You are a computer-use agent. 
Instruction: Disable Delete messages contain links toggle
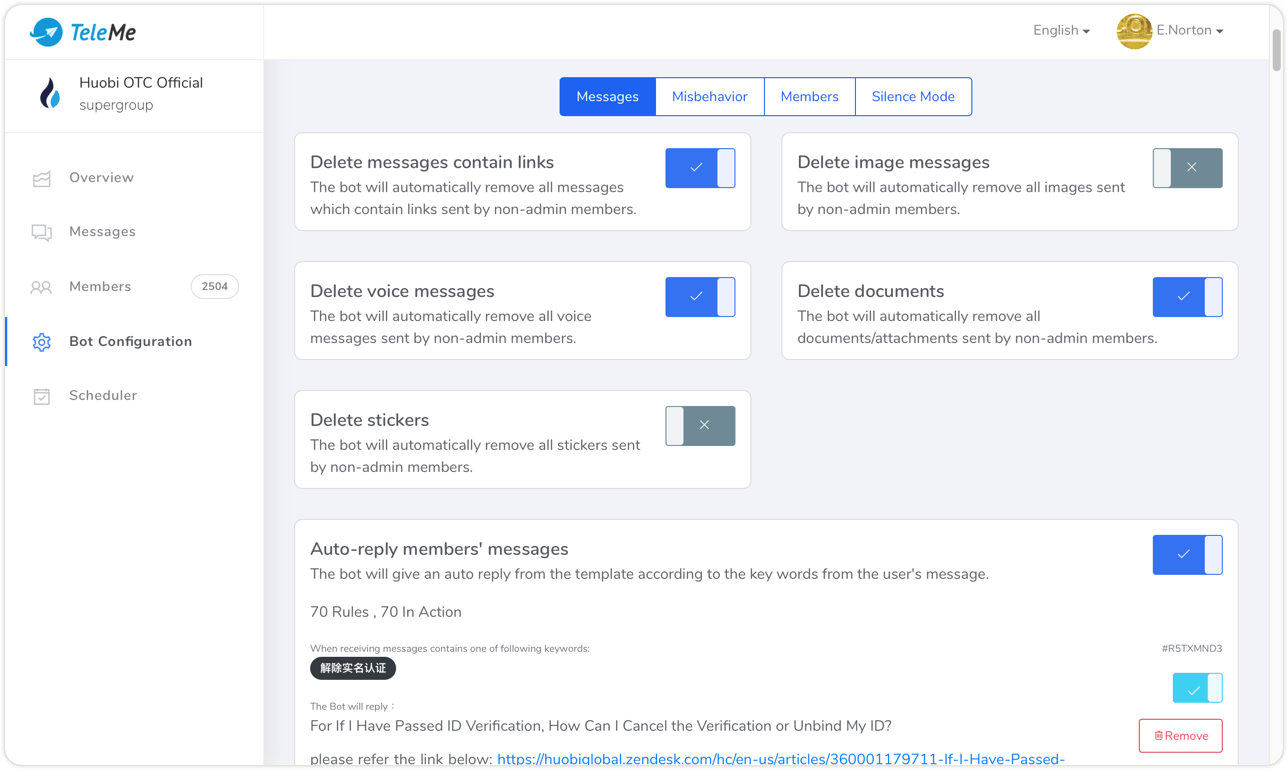point(700,168)
